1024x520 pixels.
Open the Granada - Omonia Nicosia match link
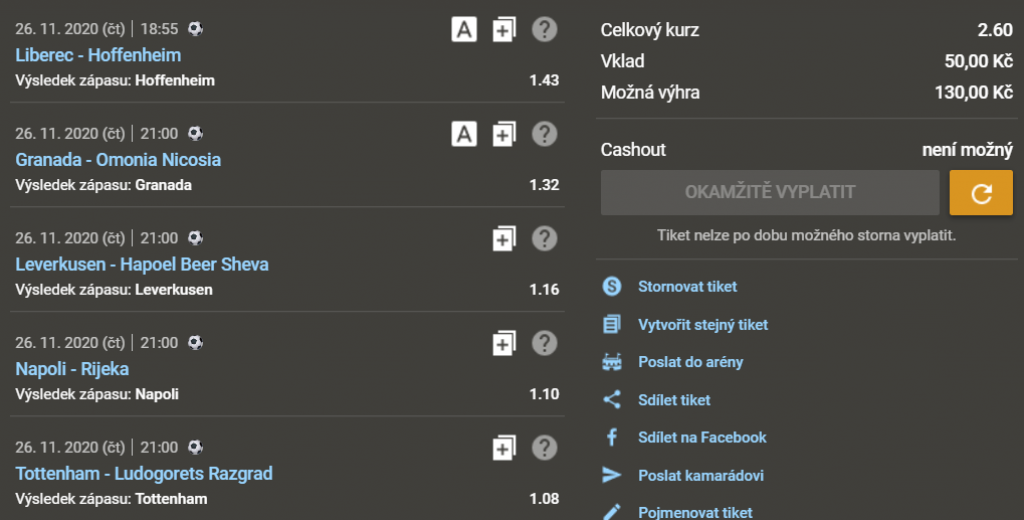click(118, 160)
